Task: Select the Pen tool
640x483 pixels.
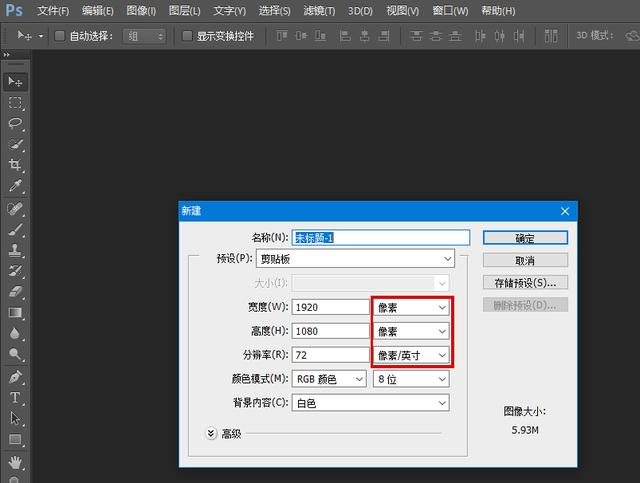Action: [x=15, y=377]
